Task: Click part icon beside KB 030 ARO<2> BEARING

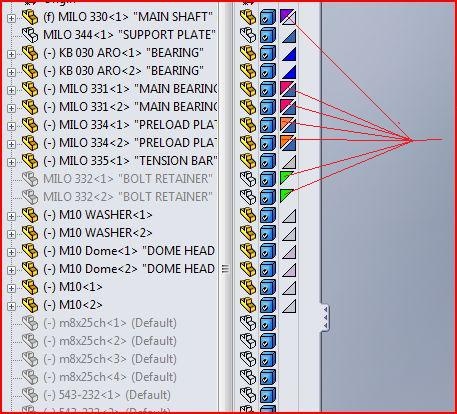Action: tap(30, 71)
